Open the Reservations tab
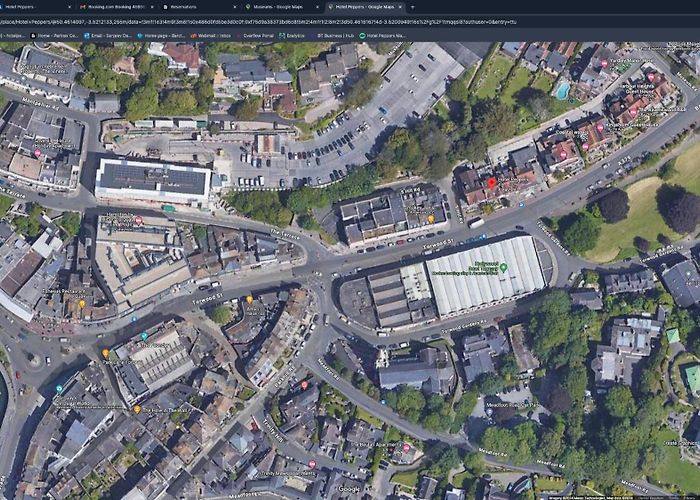This screenshot has height=500, width=700. 199,7
